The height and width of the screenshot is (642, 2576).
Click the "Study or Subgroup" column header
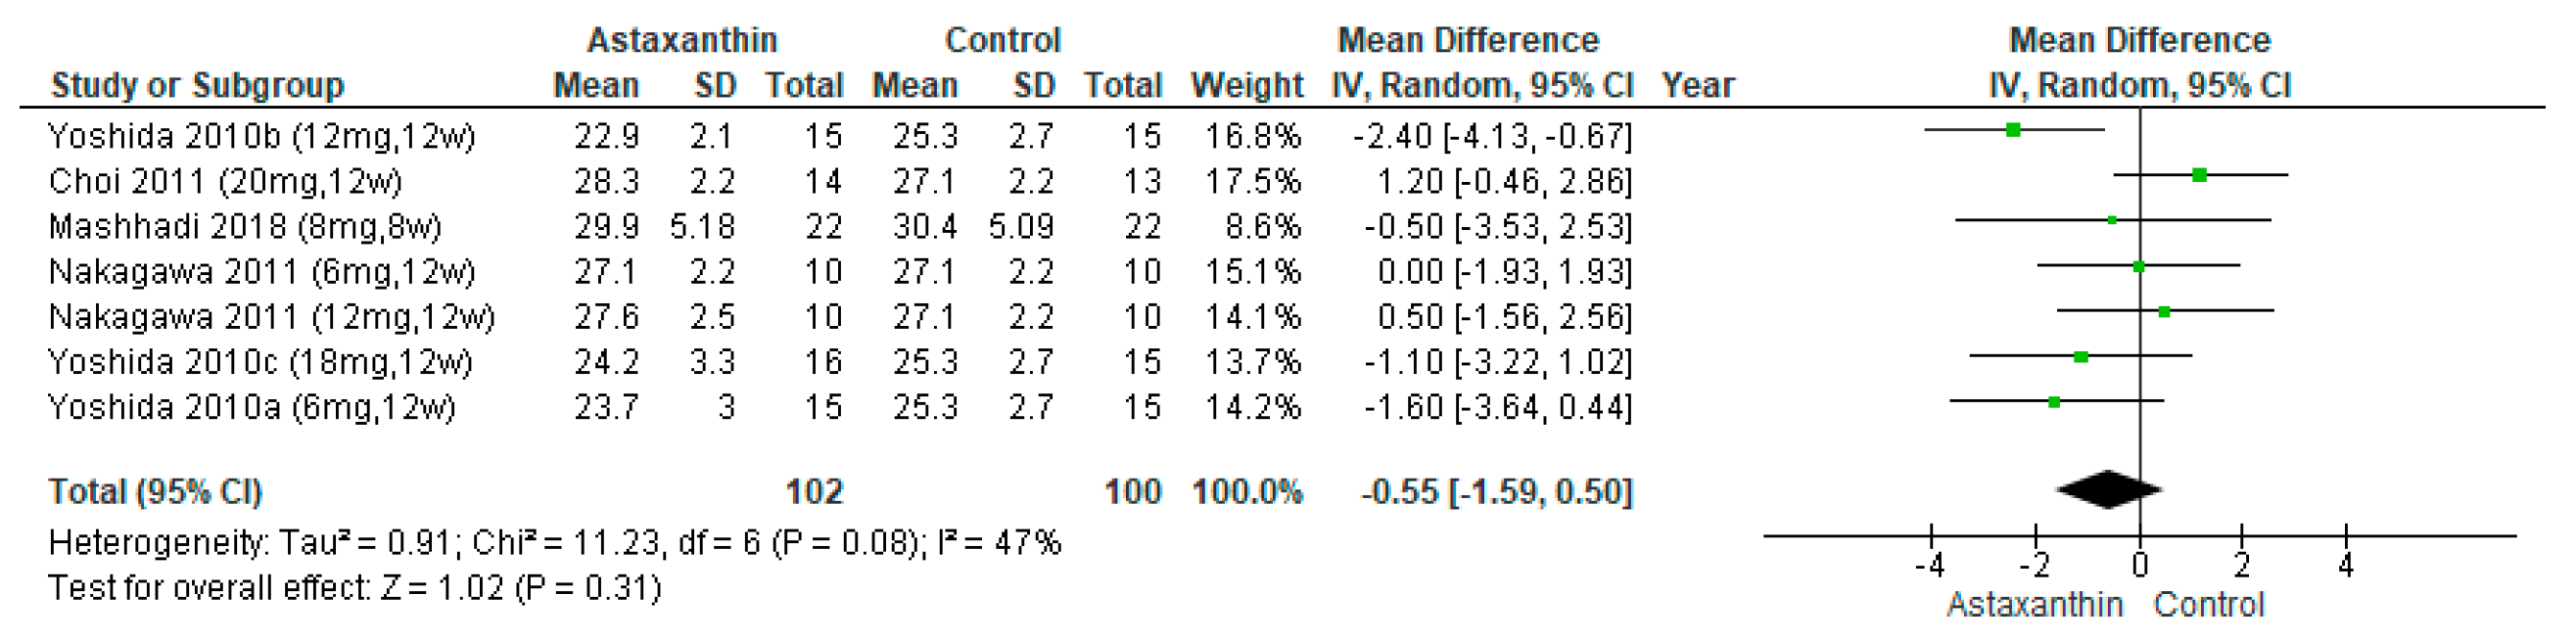pos(197,86)
